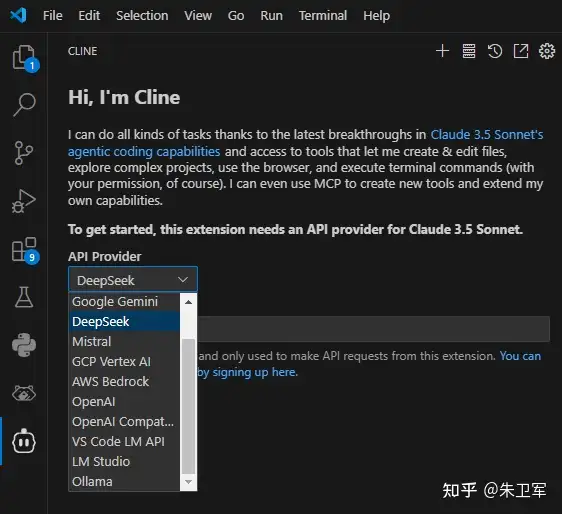Open the Terminal menu
The width and height of the screenshot is (562, 514).
tap(323, 16)
